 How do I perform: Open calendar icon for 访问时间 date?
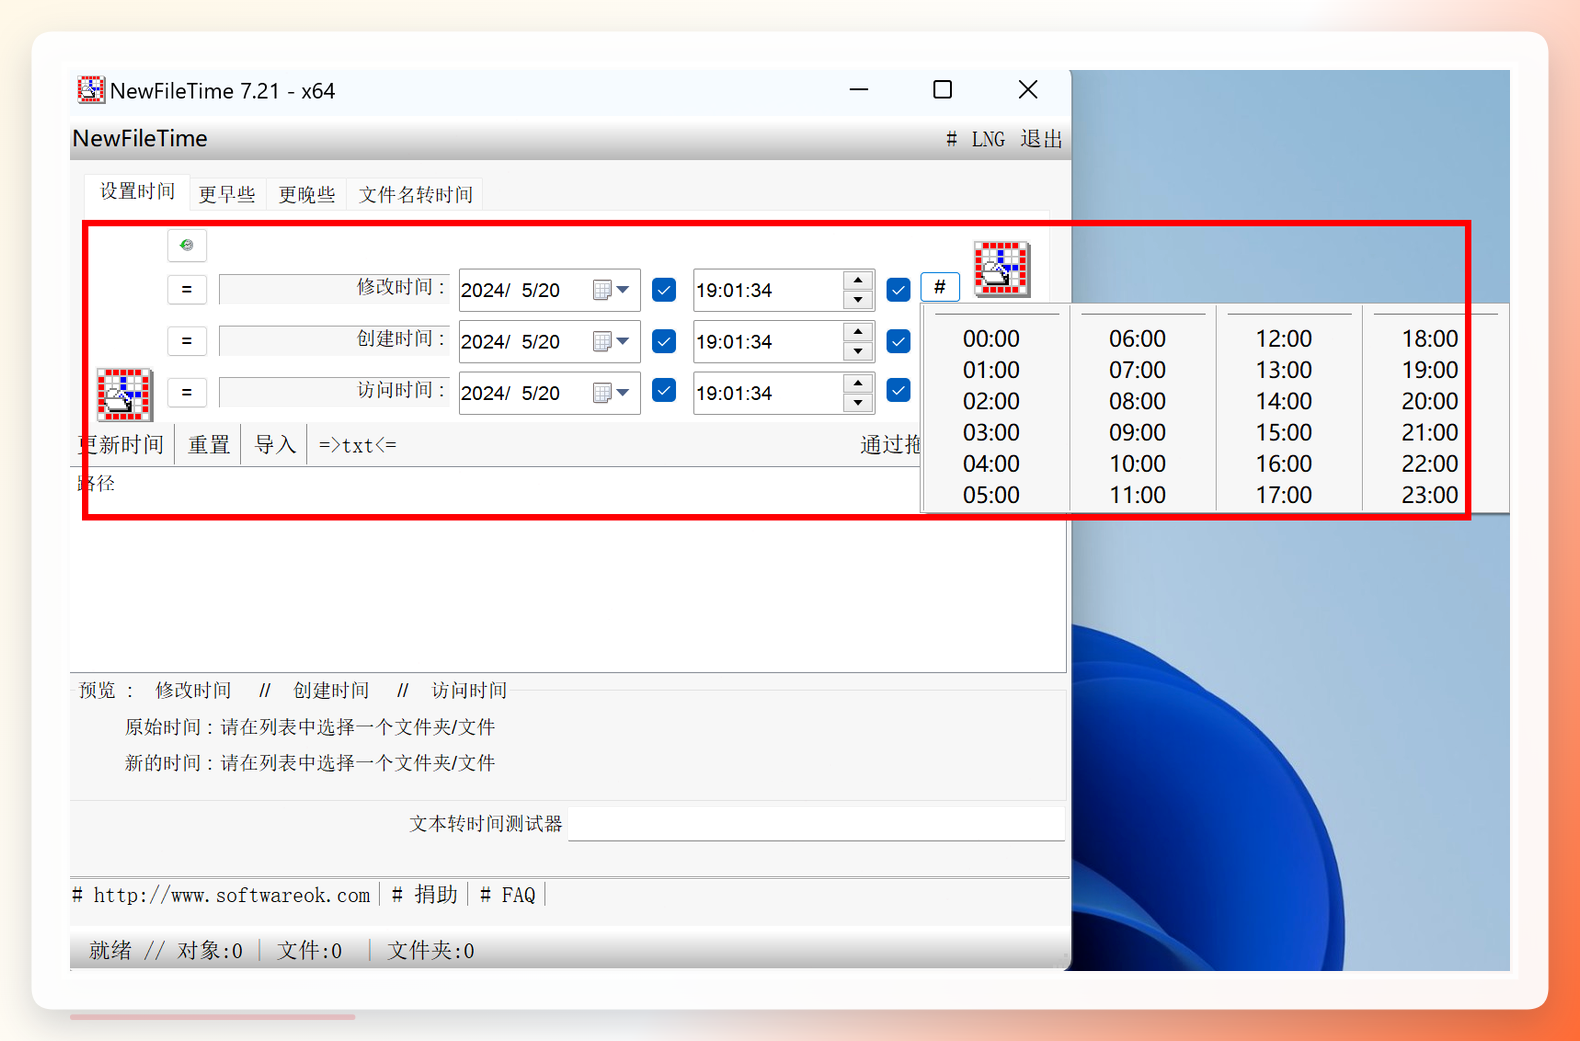coord(602,393)
